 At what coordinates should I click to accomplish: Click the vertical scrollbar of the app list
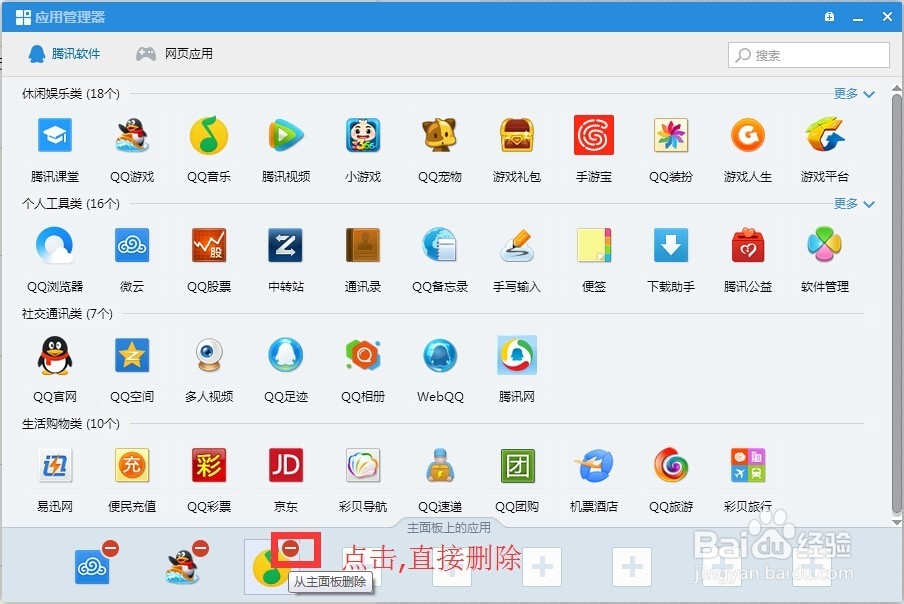pyautogui.click(x=897, y=303)
